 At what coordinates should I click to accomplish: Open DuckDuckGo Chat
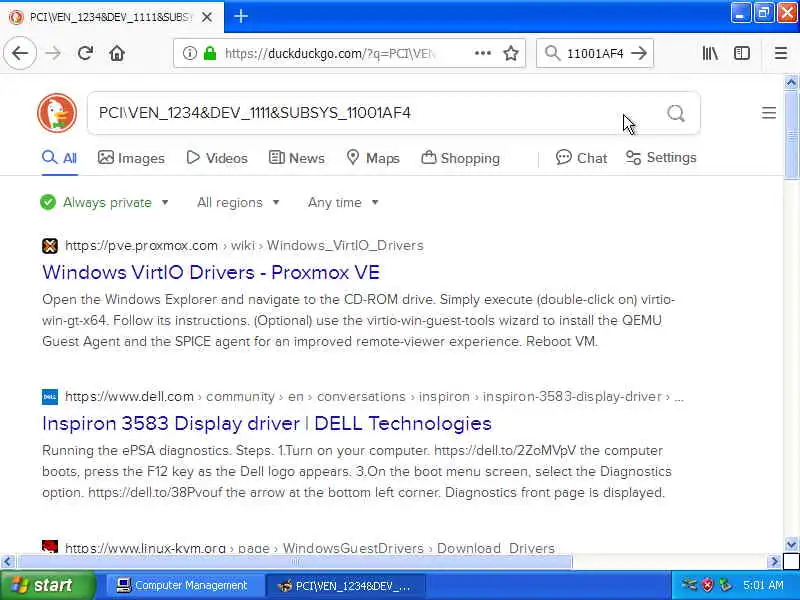click(x=581, y=158)
